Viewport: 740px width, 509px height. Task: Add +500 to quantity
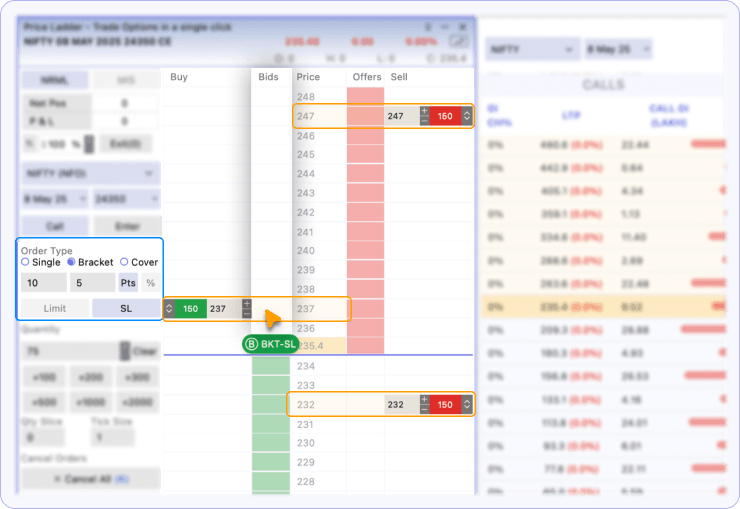pyautogui.click(x=44, y=402)
